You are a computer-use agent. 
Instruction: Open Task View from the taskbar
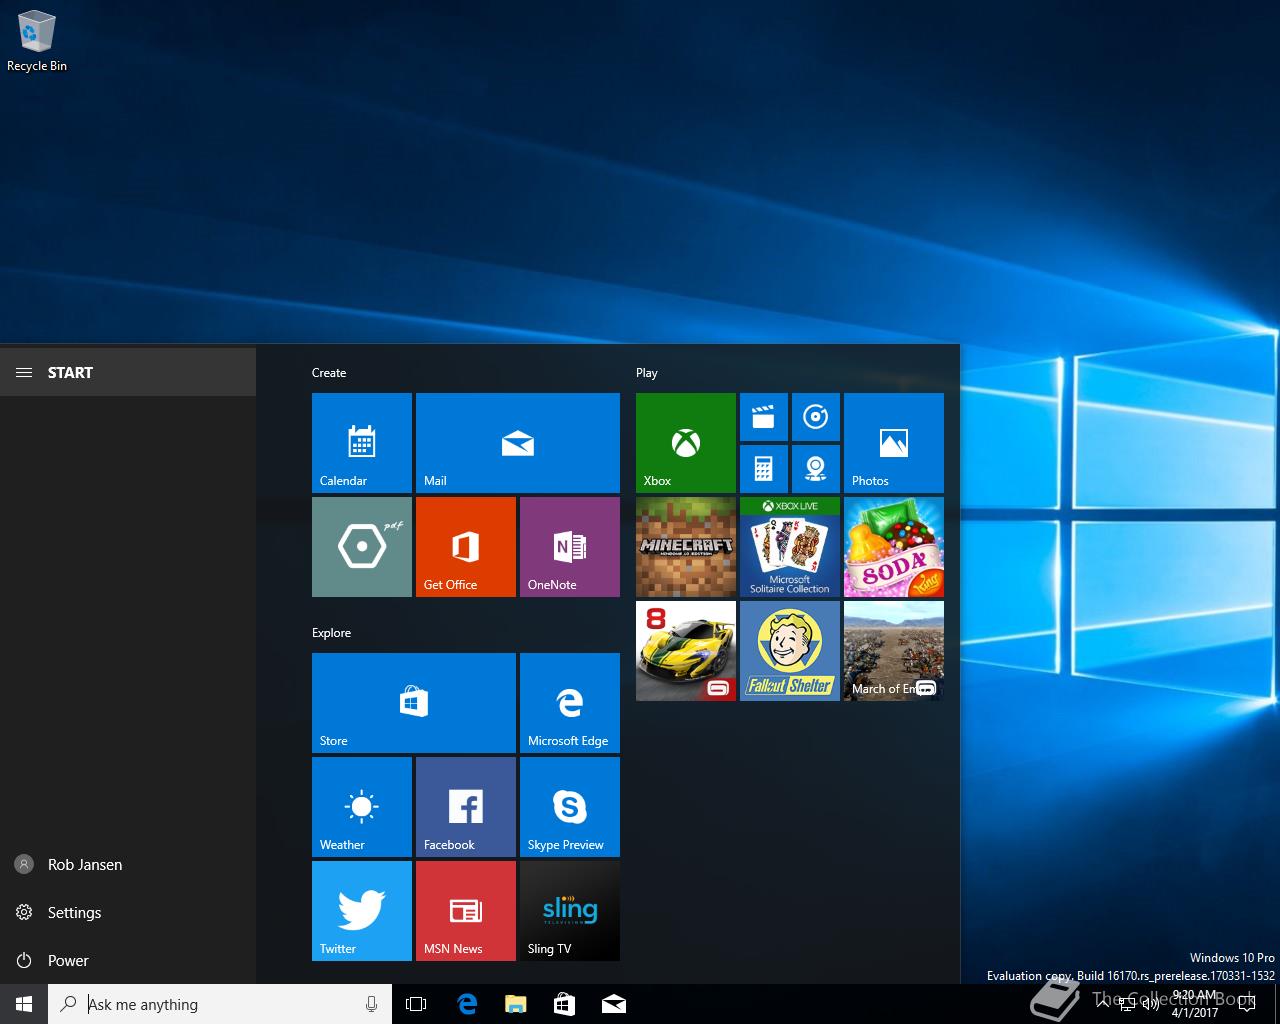pos(416,1004)
